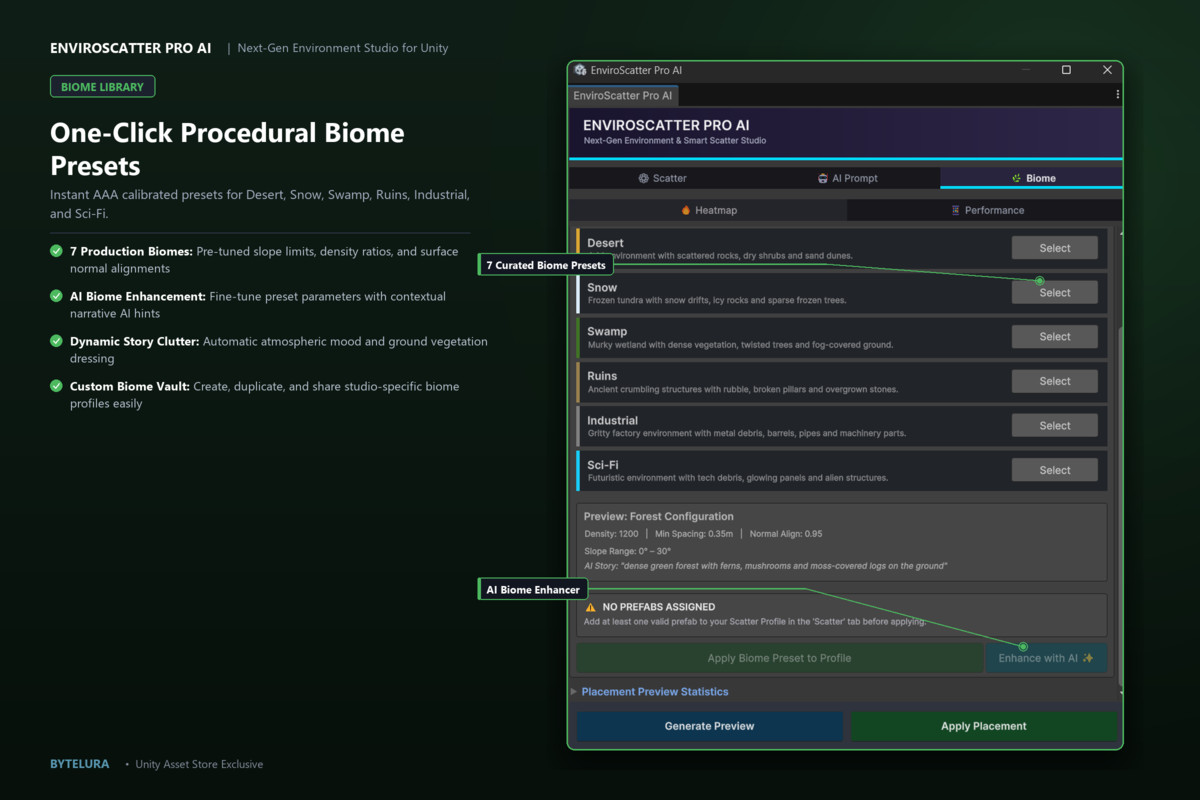
Task: Click the 'One-Click Procedural Biome Presets' heading
Action: pyautogui.click(x=227, y=149)
